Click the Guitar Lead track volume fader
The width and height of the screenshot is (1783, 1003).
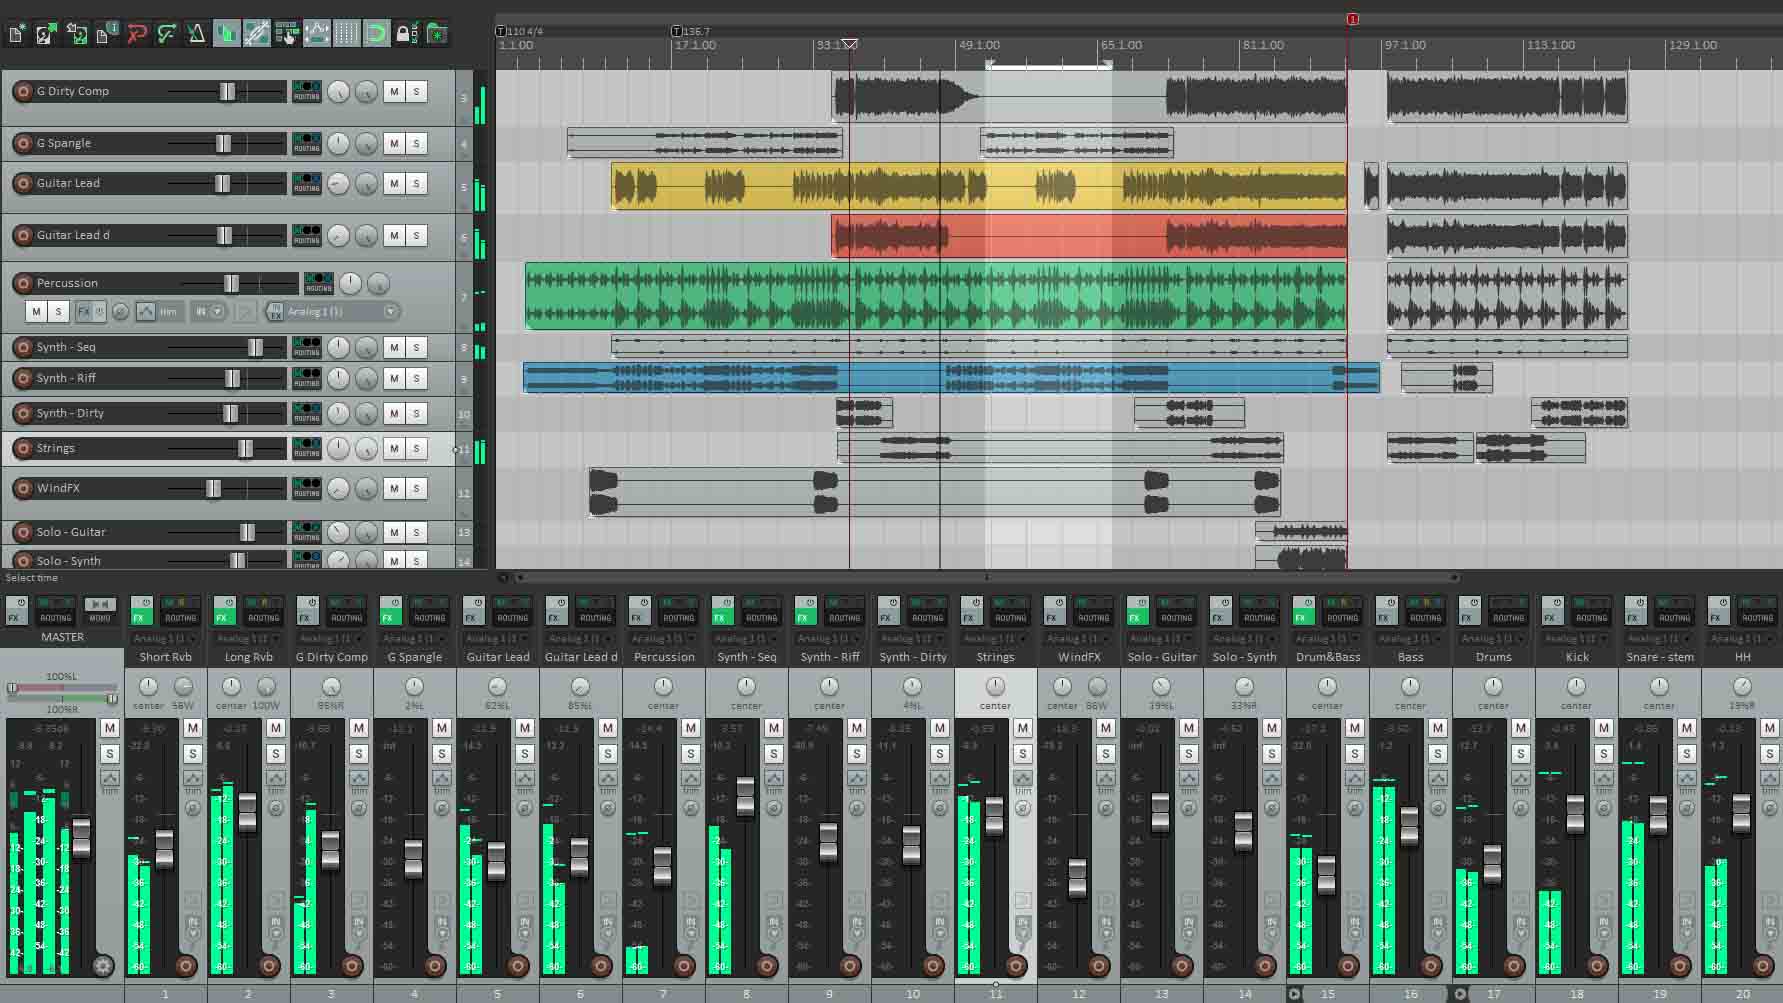click(222, 184)
